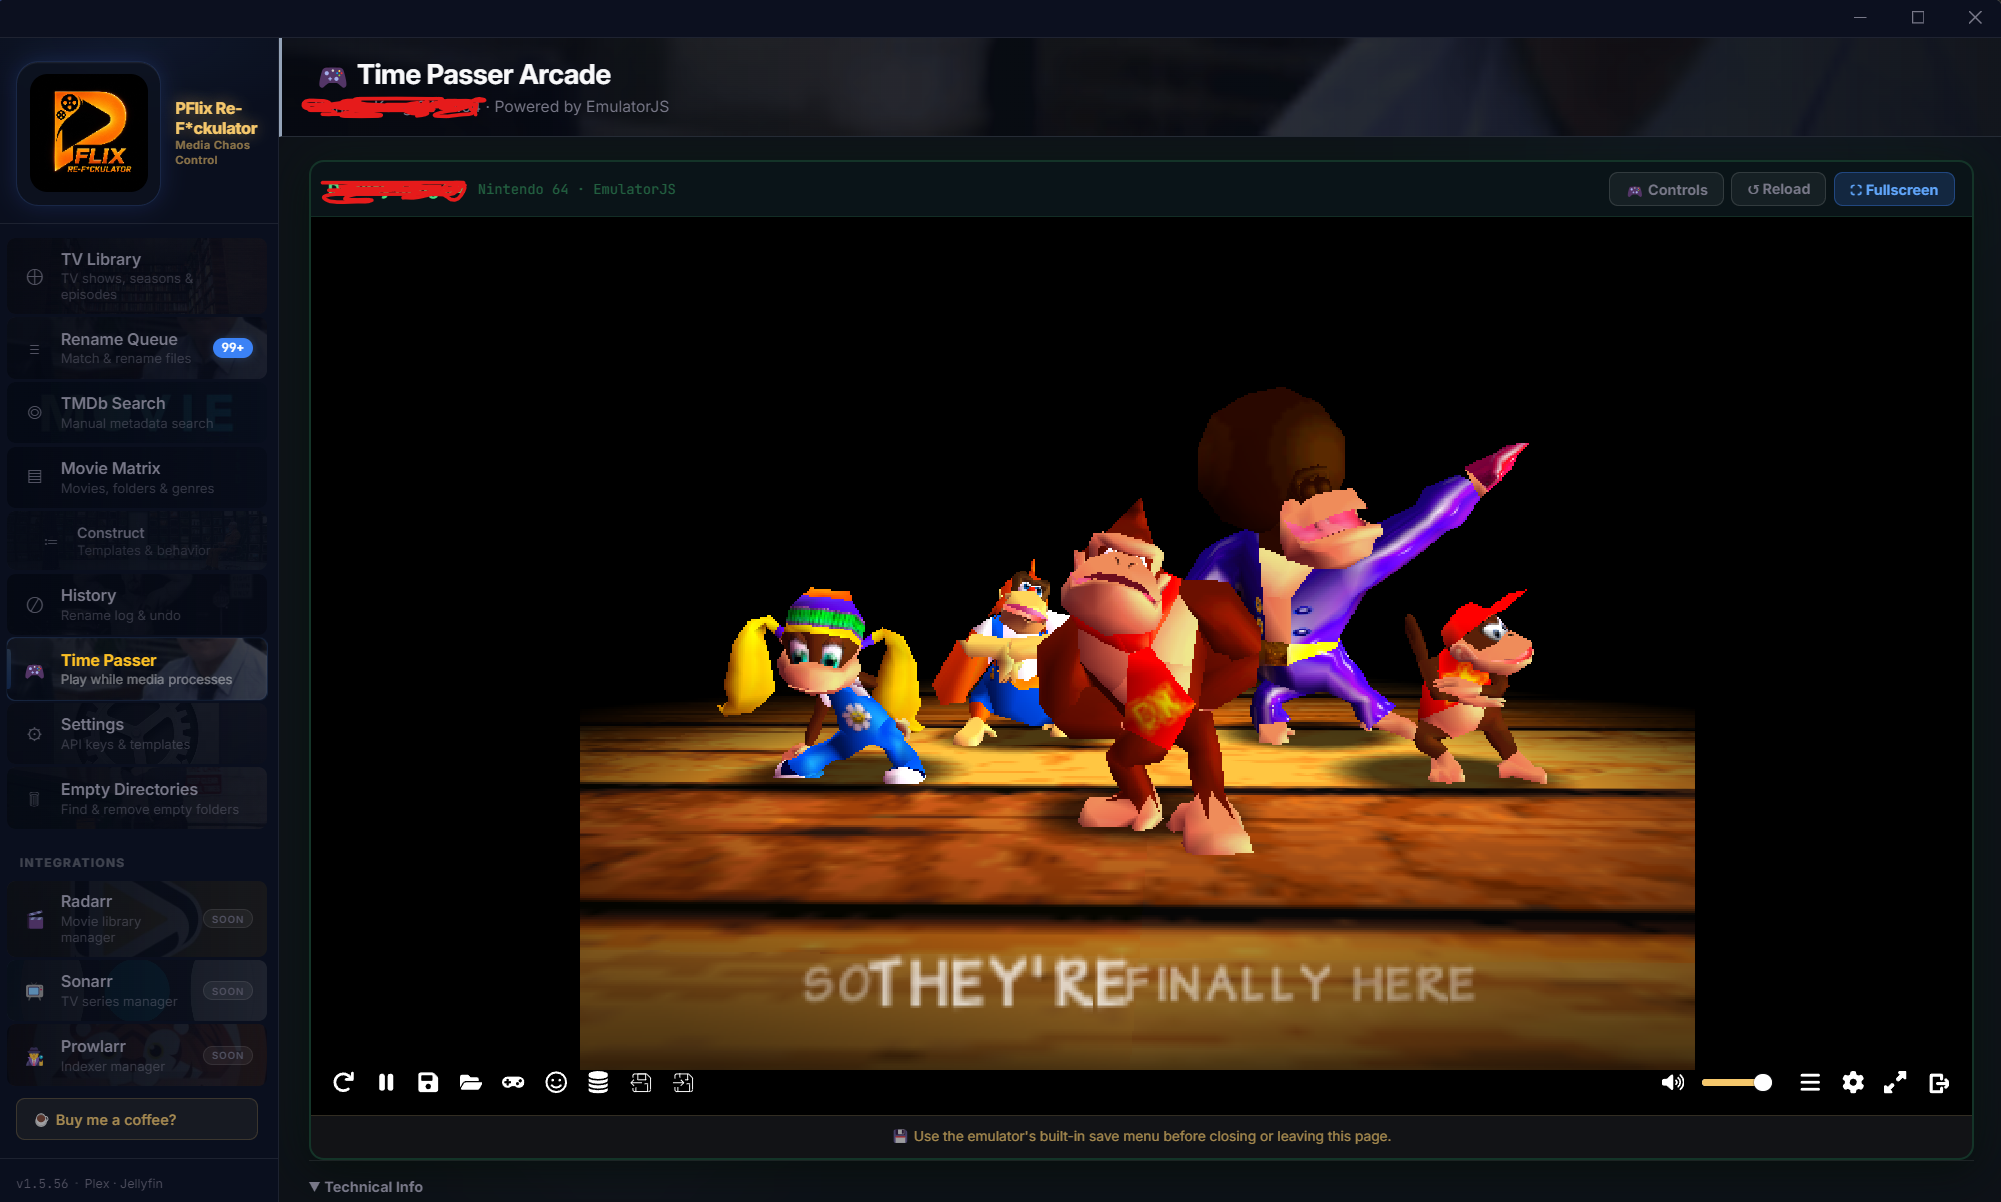
Task: Click the Movie Matrix list icon
Action: coord(35,477)
